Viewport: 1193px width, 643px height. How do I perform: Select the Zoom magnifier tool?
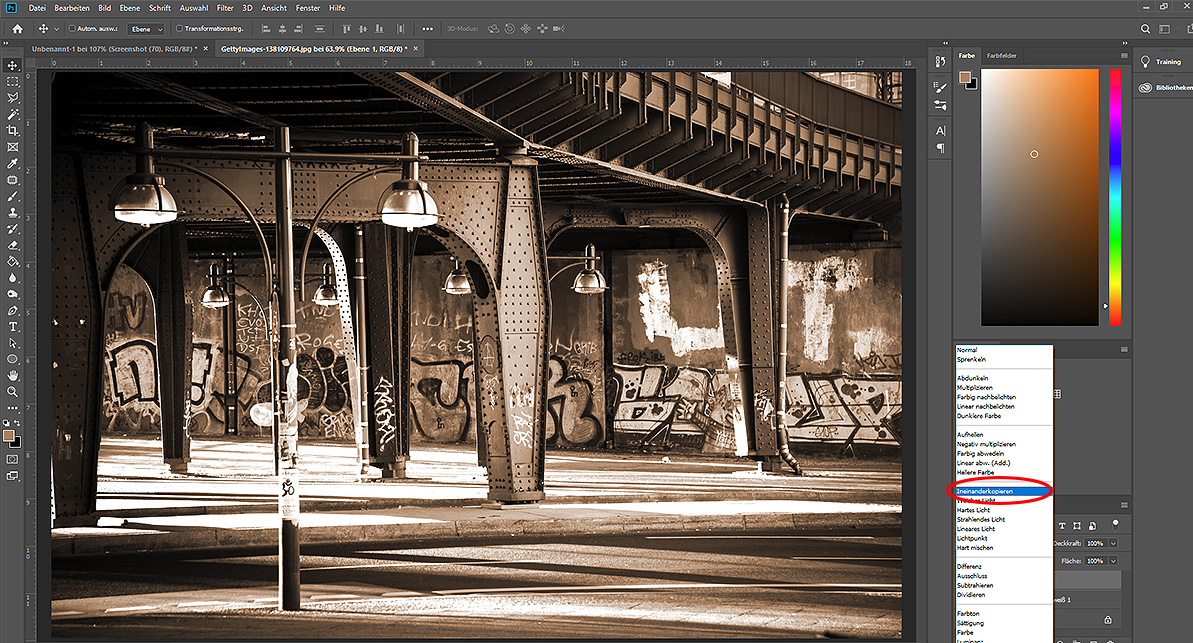(13, 391)
